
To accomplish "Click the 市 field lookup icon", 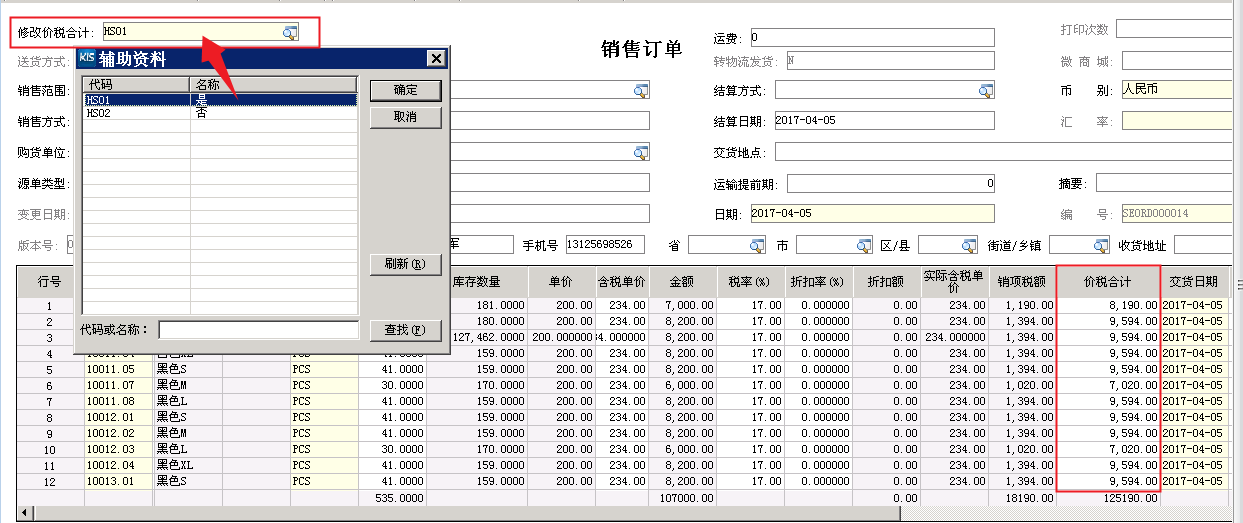I will pyautogui.click(x=864, y=245).
